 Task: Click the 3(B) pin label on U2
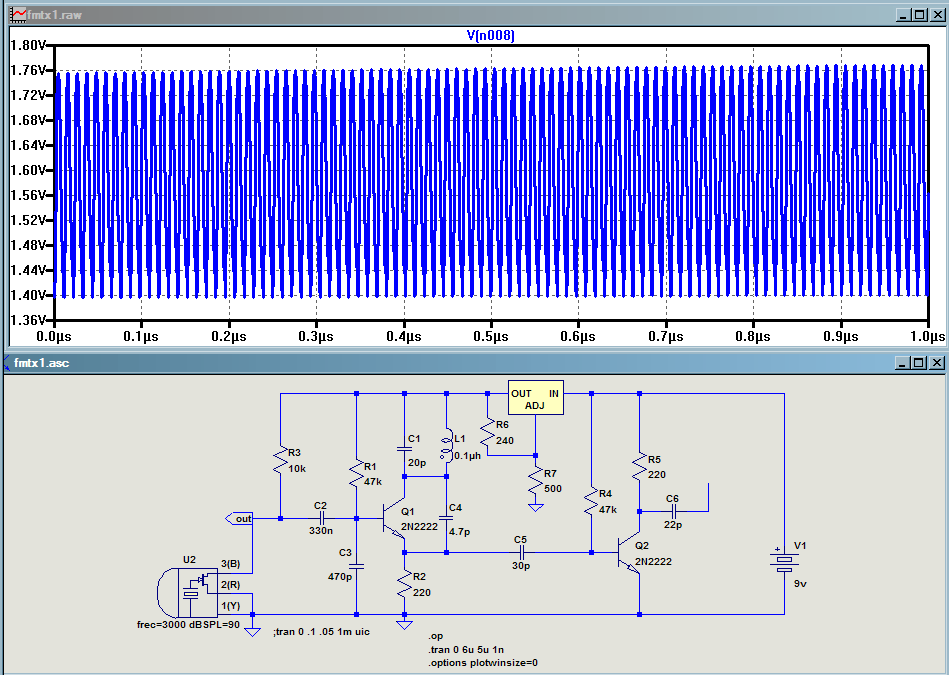231,564
